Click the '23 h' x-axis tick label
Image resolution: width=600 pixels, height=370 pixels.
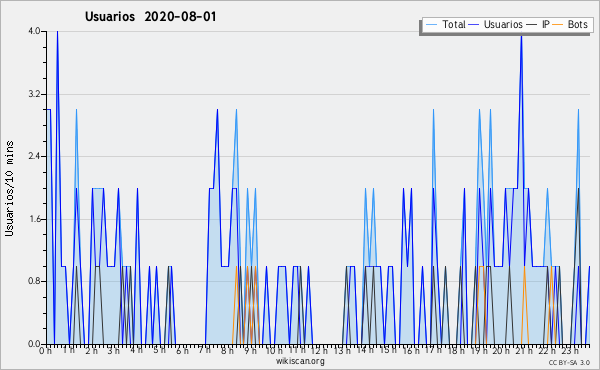570,351
